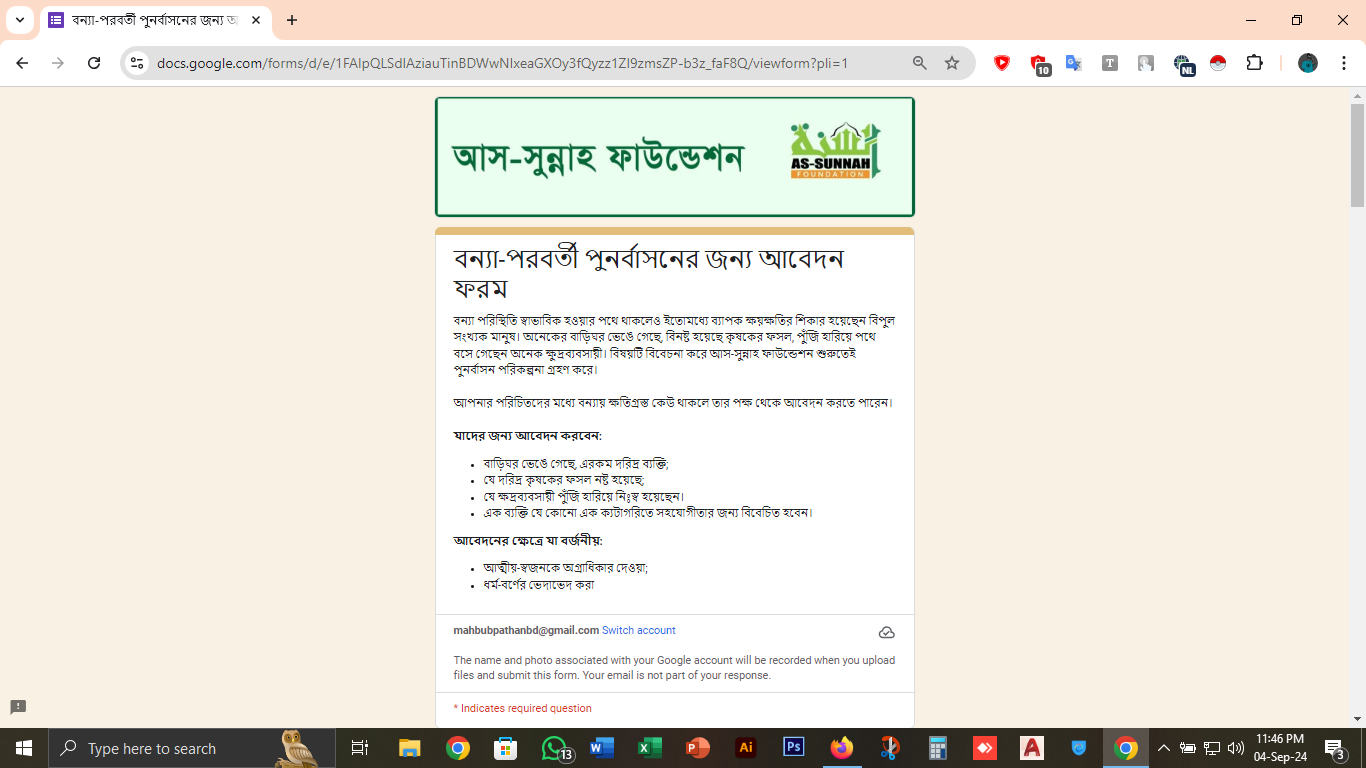Click the mahbubpathanbd@gmail.com account text
This screenshot has width=1366, height=768.
pyautogui.click(x=526, y=631)
